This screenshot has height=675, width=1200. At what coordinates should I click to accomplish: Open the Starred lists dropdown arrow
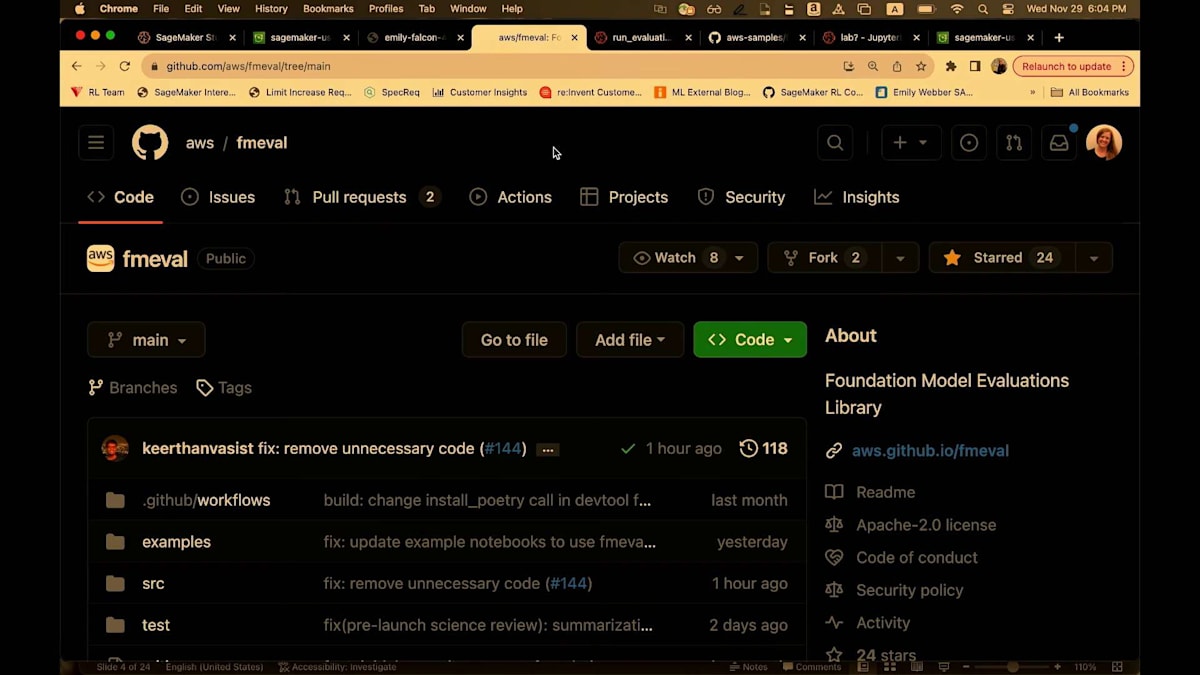click(1094, 258)
